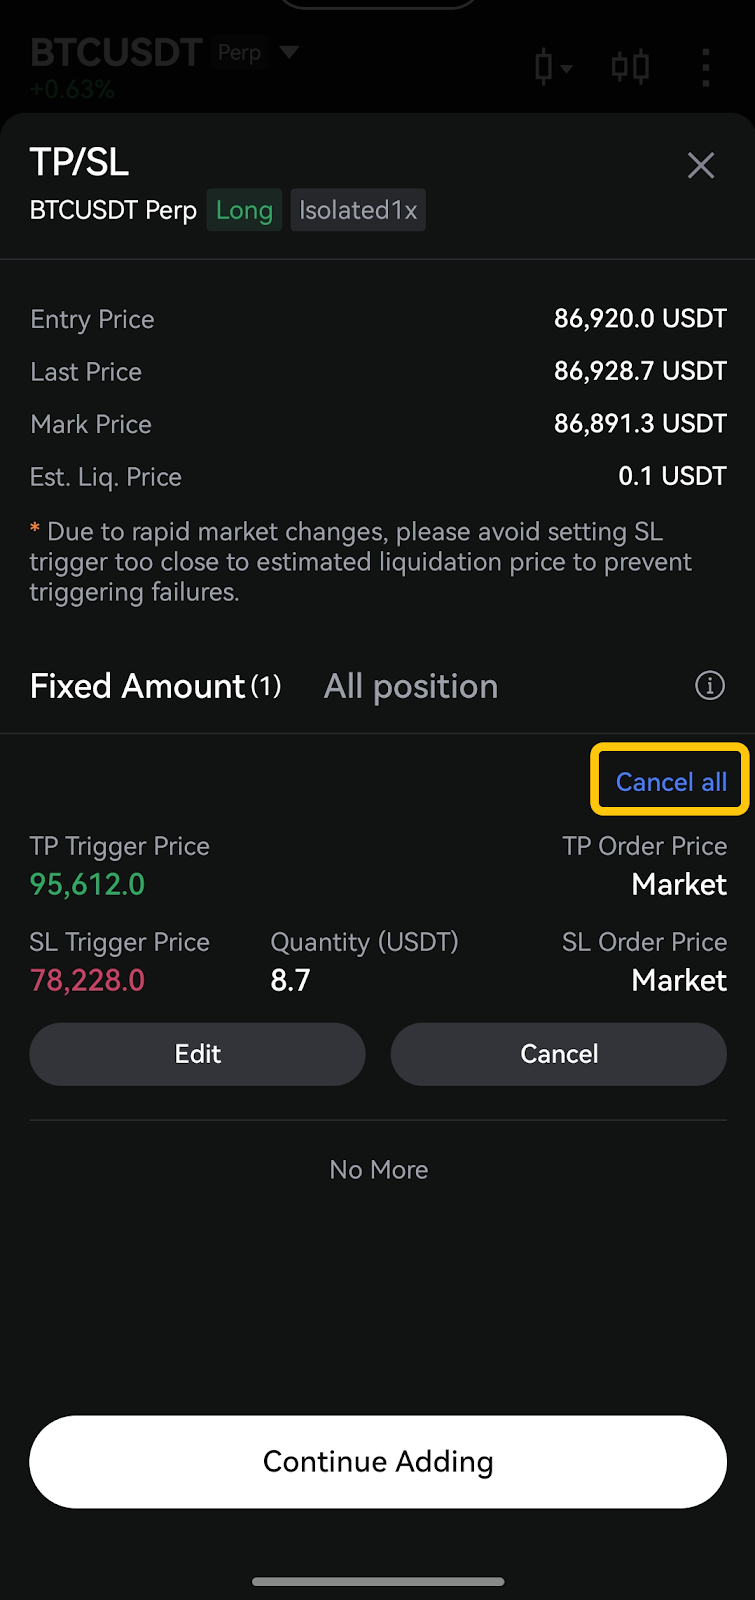Image resolution: width=755 pixels, height=1600 pixels.
Task: Open the candlestick chart type selector
Action: click(x=552, y=68)
